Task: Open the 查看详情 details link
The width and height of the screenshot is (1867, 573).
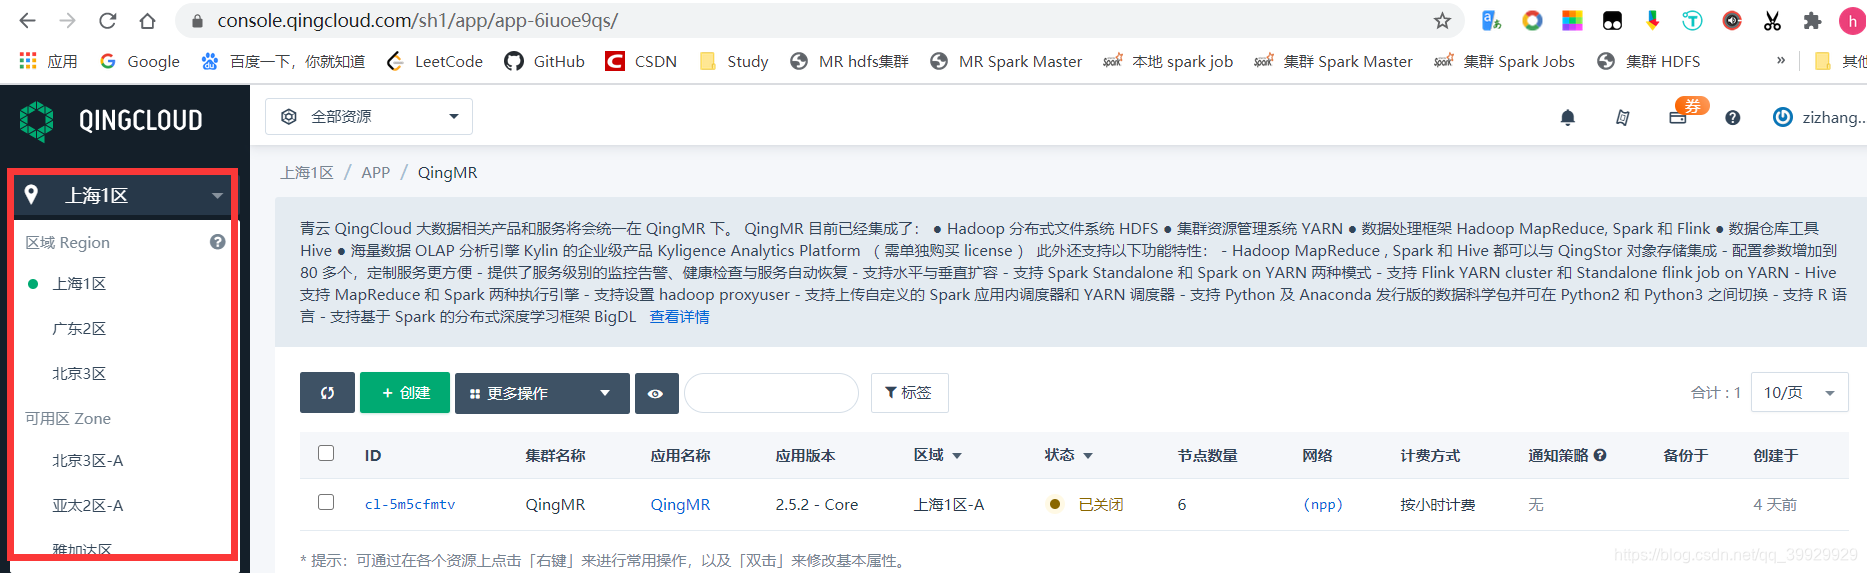Action: [680, 317]
